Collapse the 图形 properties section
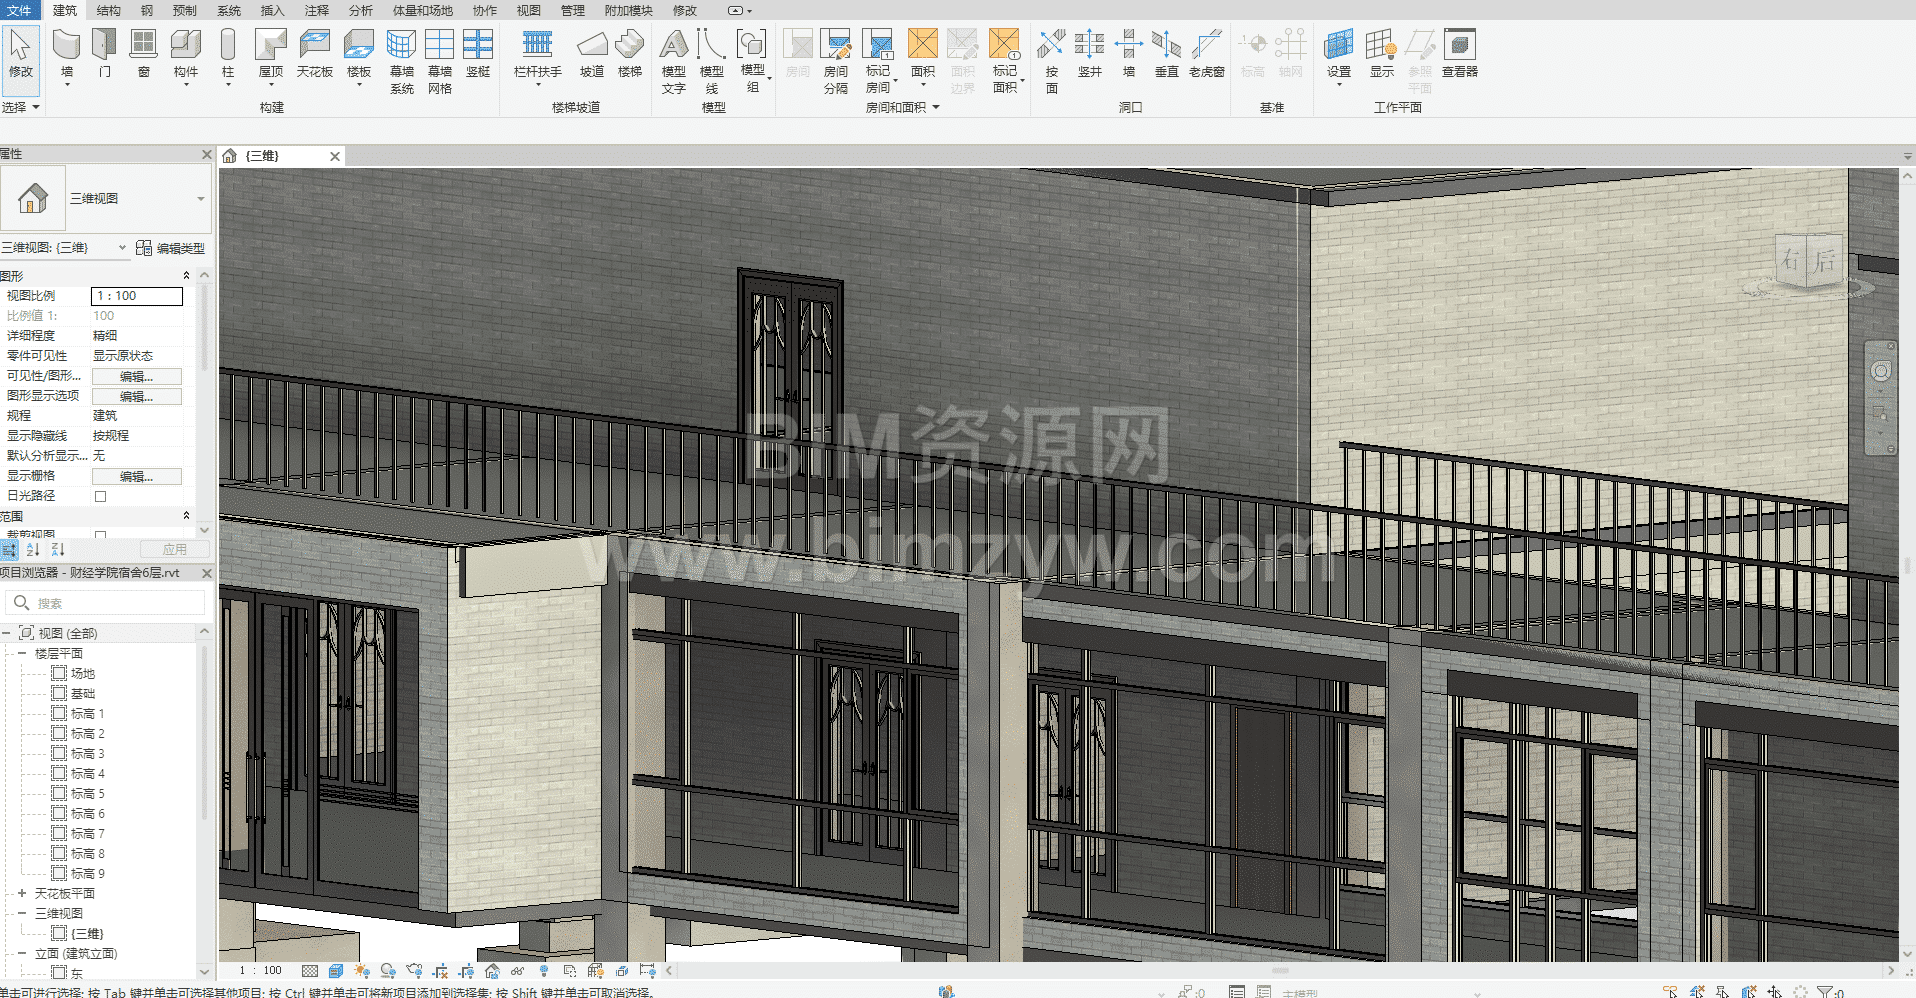Screen dimensions: 1916x998 pos(186,275)
